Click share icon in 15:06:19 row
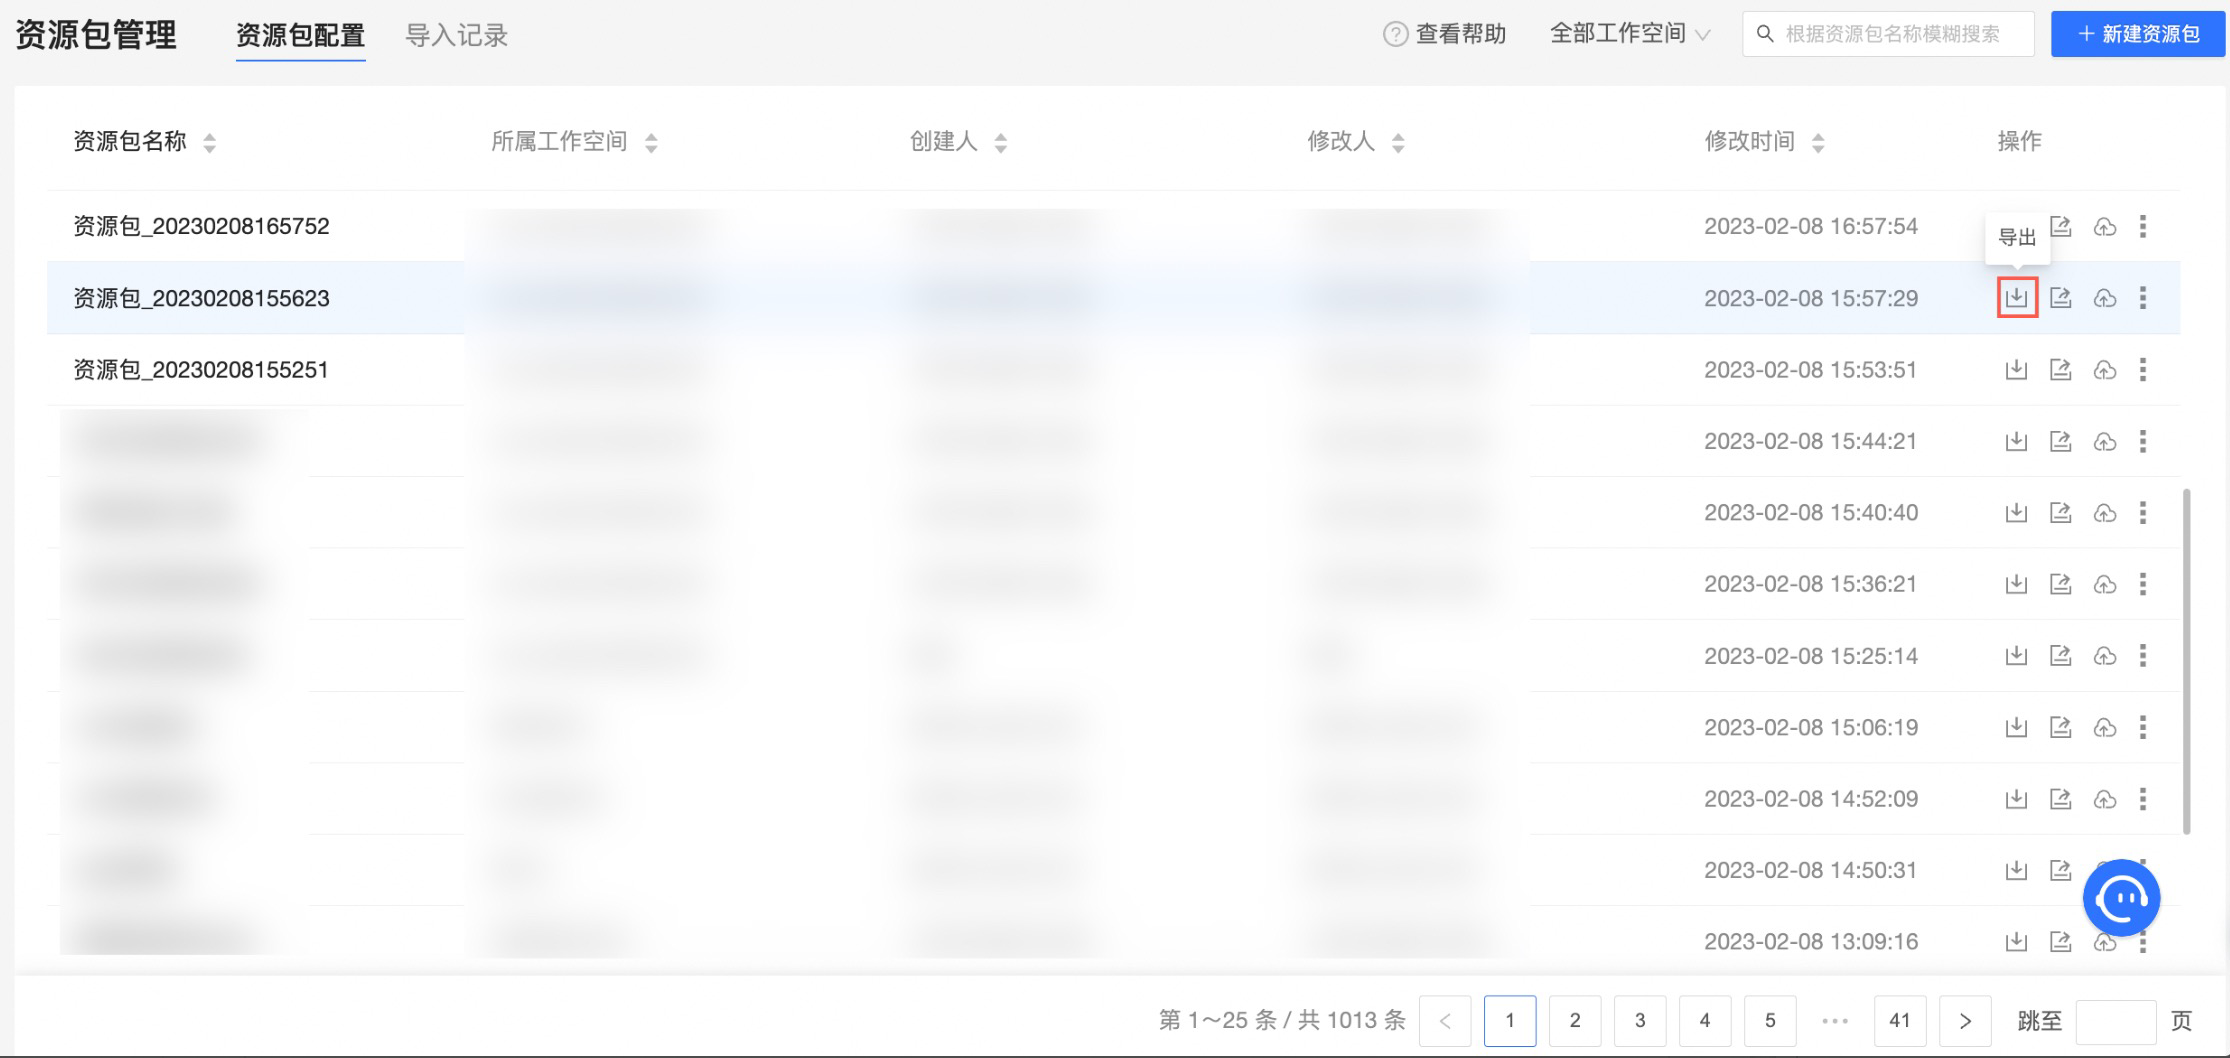Viewport: 2230px width, 1058px height. click(2060, 727)
